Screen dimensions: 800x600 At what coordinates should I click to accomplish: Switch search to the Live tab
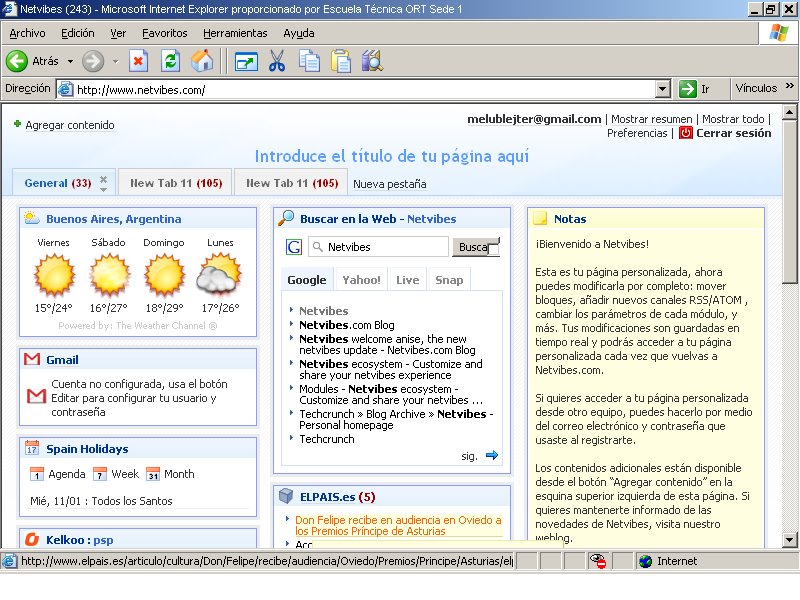[408, 280]
